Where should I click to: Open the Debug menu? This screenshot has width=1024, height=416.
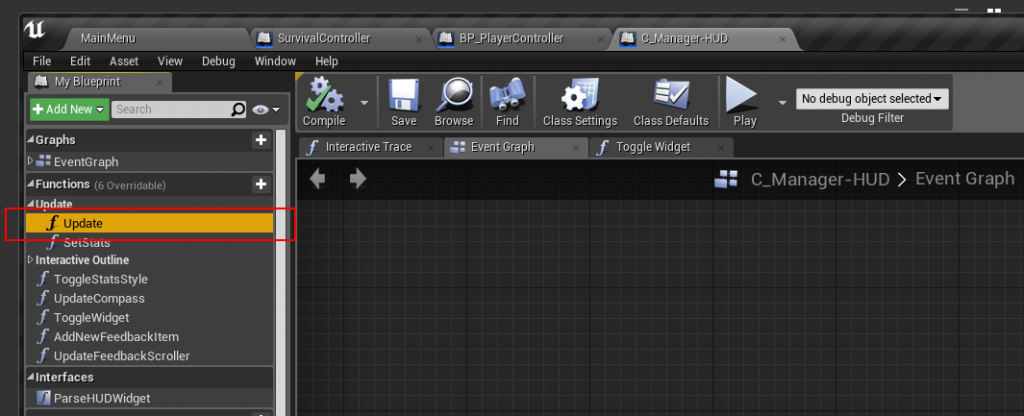(218, 61)
